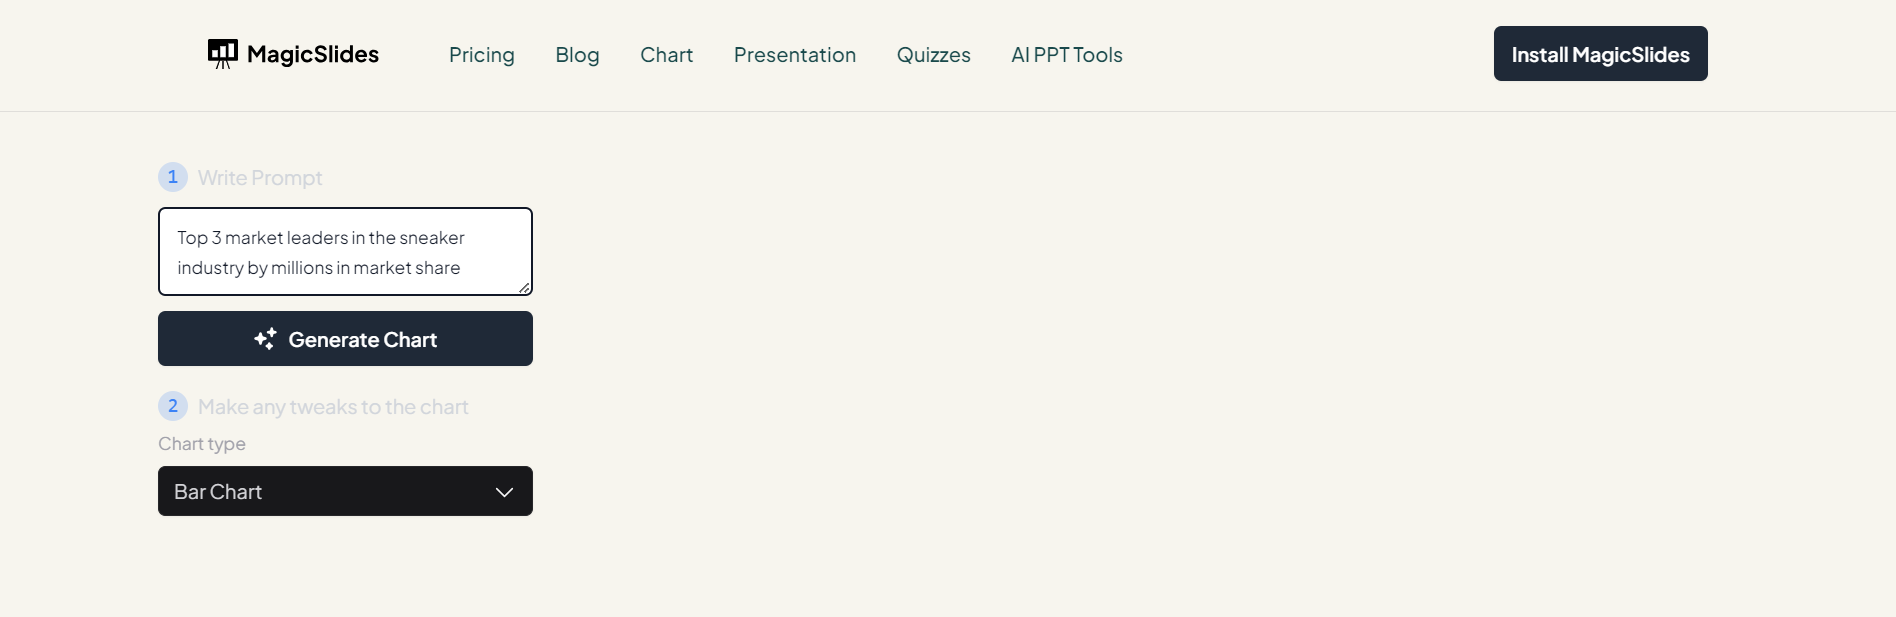Click the Write Prompt heading

(260, 178)
